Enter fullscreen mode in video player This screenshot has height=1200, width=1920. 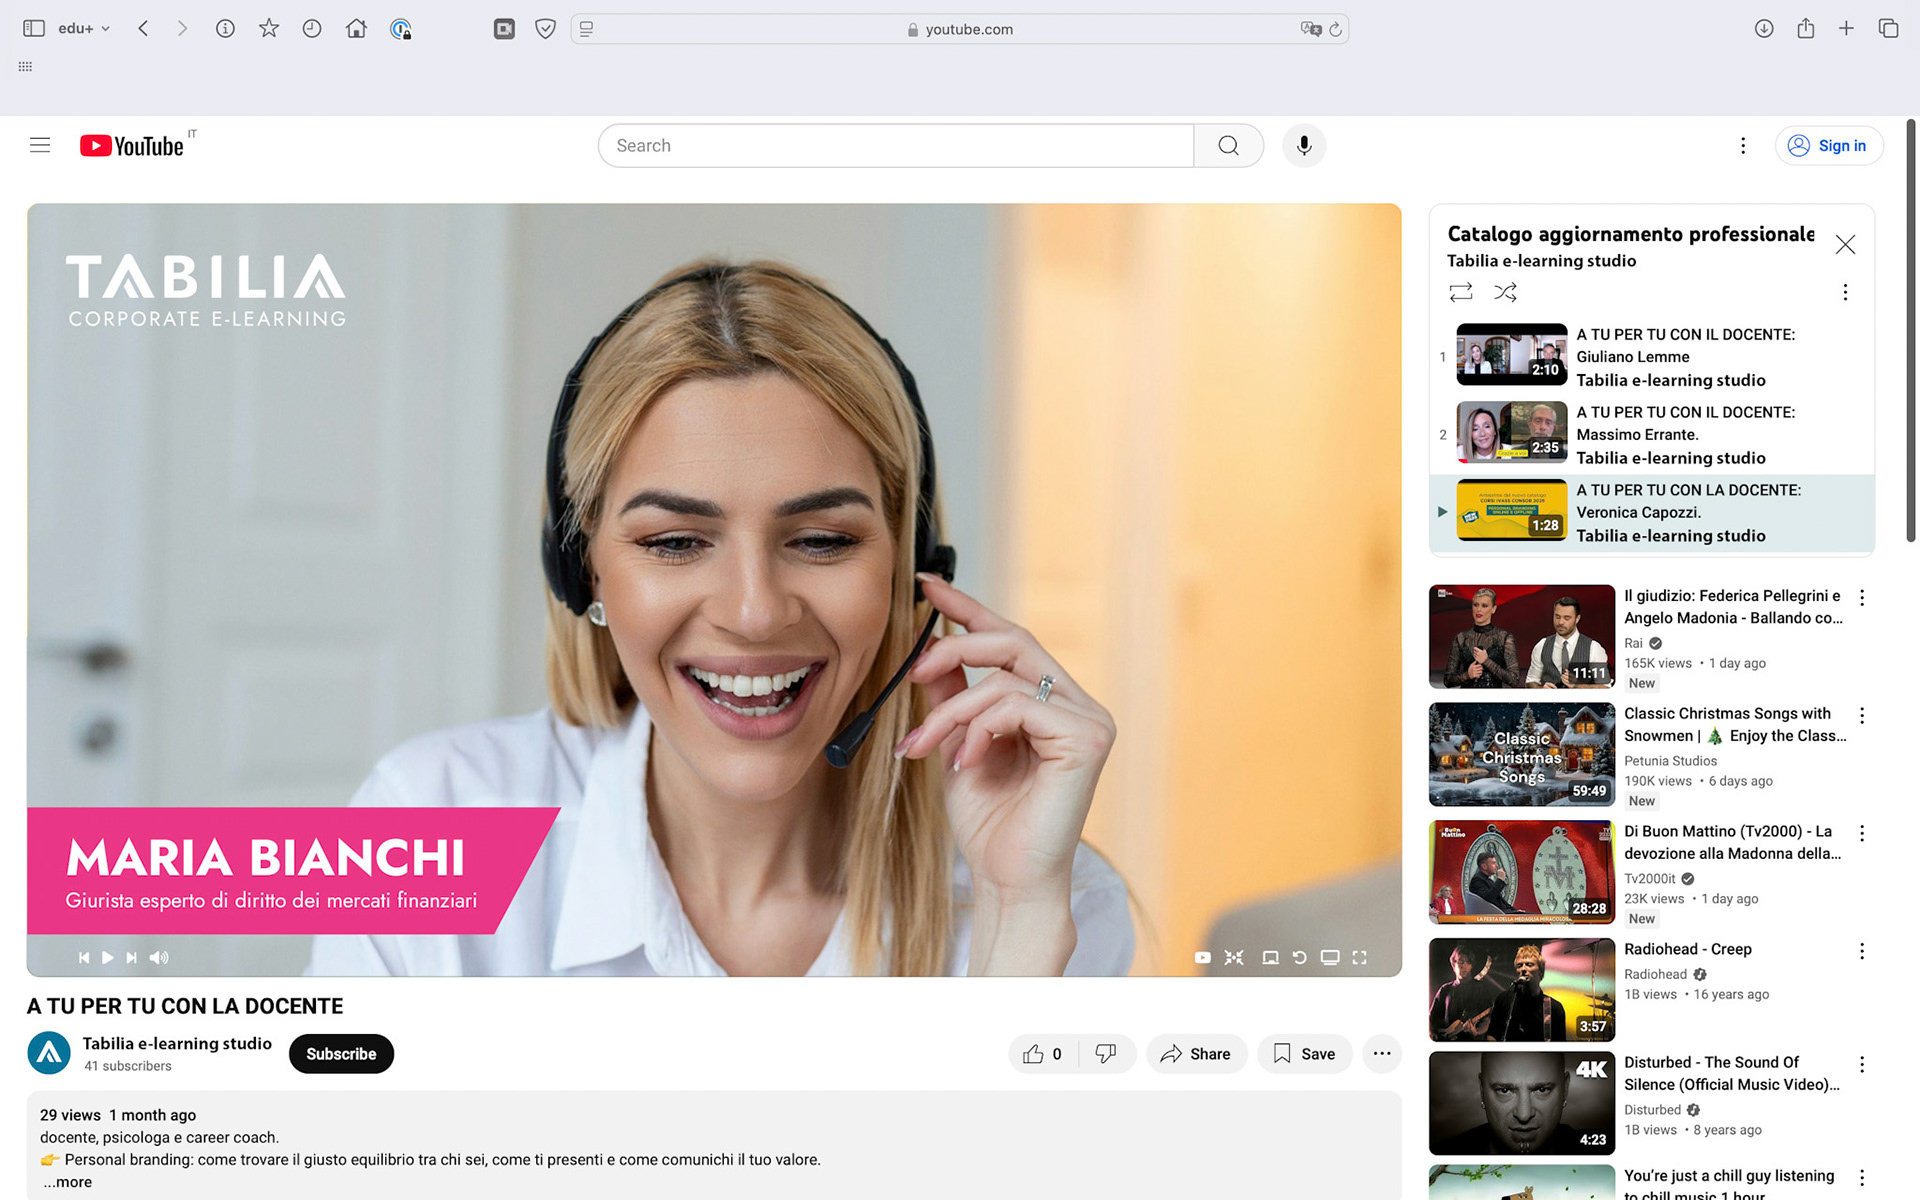click(x=1359, y=957)
